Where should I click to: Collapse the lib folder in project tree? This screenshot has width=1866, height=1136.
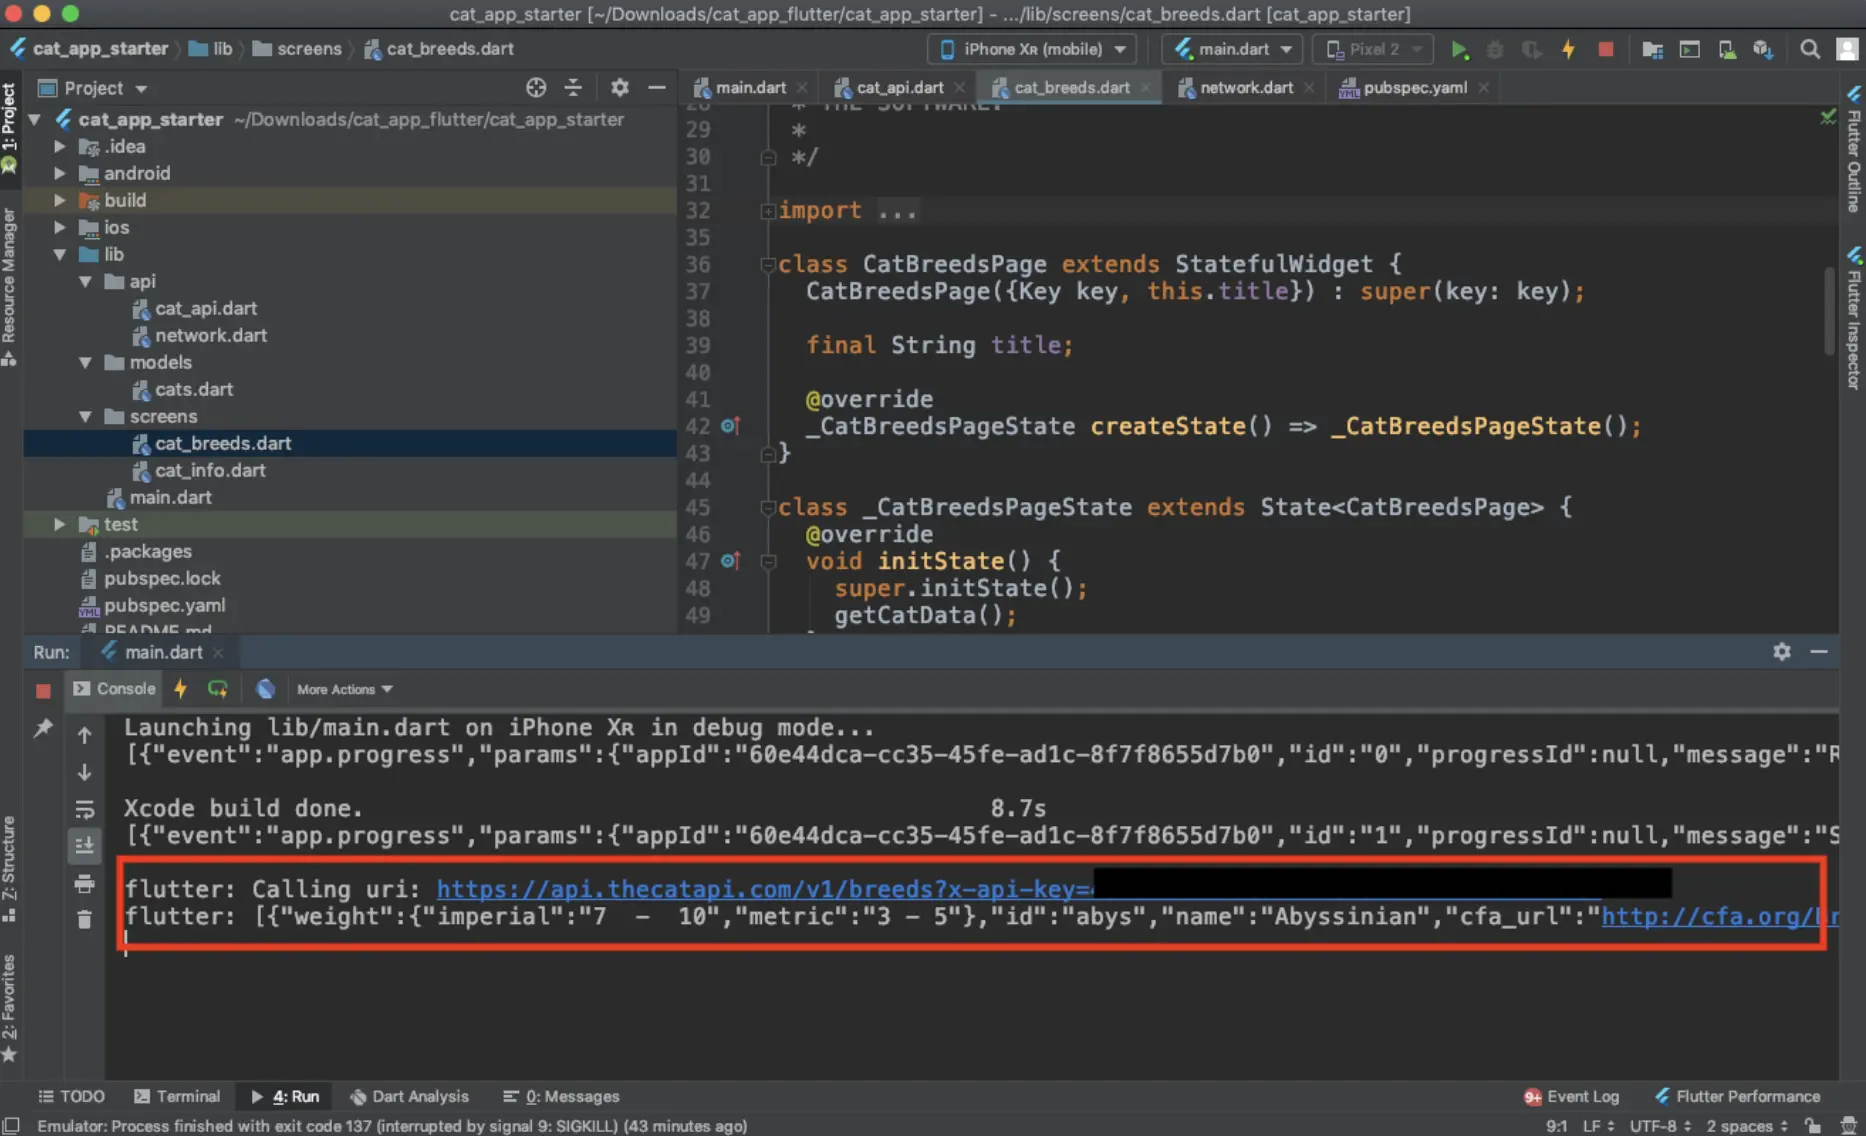coord(60,254)
